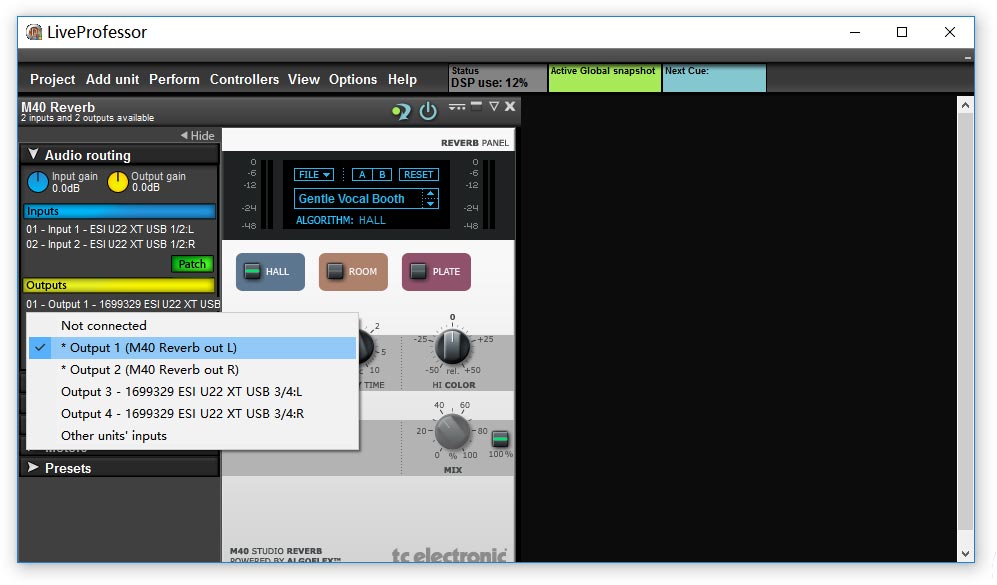Click the M40 Reverb unit title

[58, 107]
